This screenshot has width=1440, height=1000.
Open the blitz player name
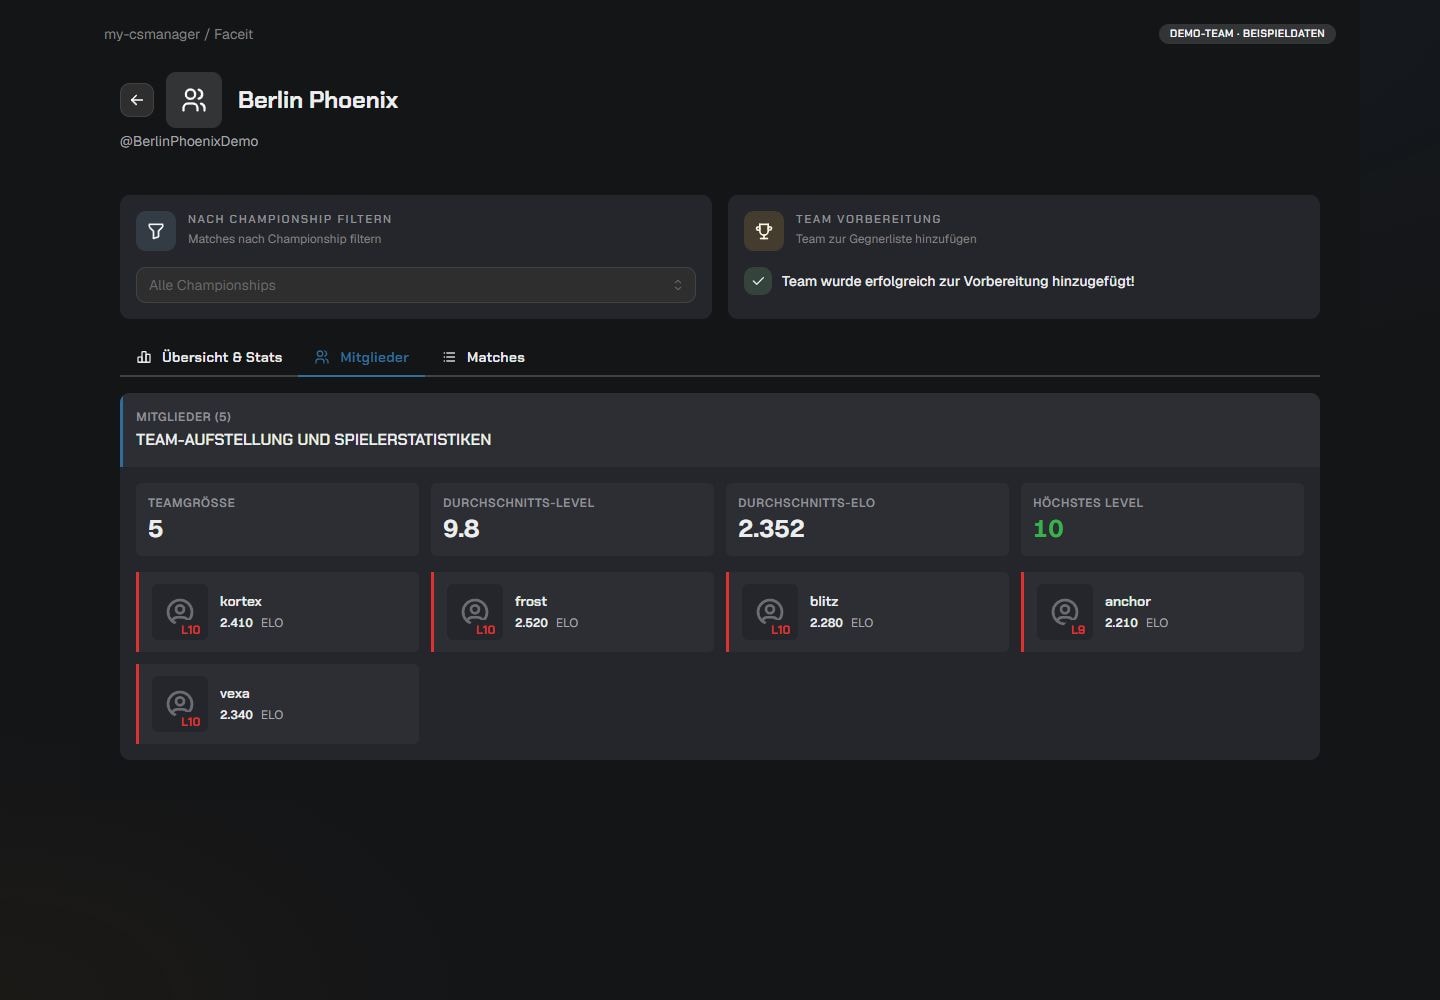[x=824, y=601]
